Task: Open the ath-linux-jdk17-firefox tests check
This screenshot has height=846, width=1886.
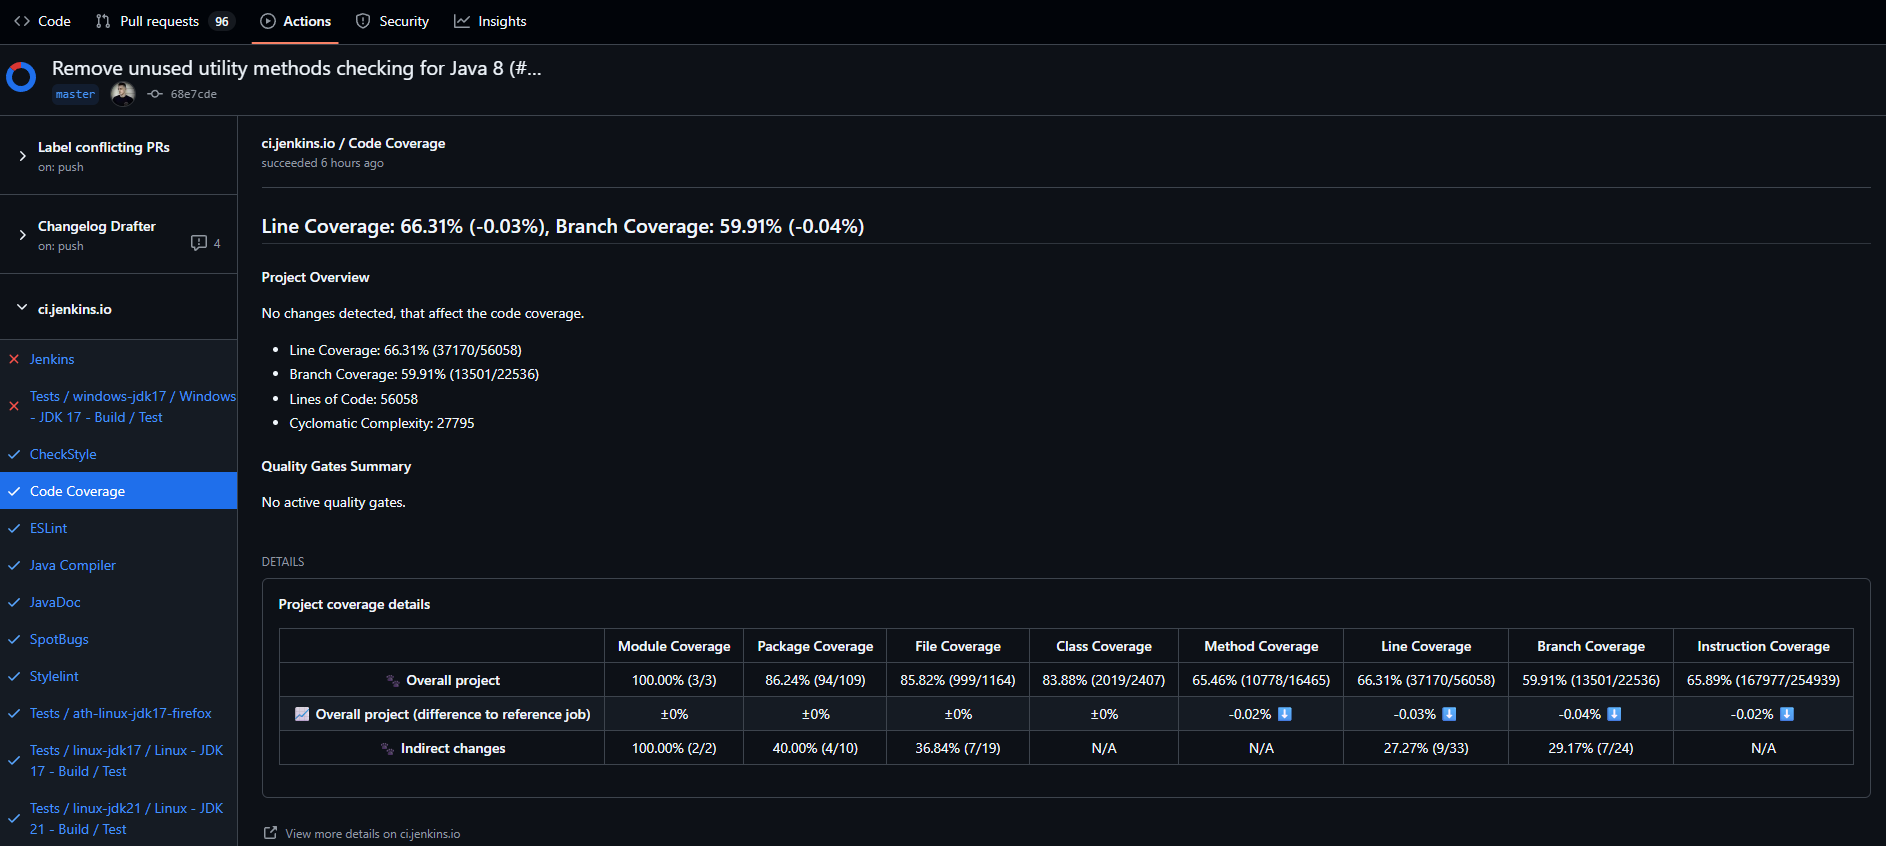Action: [x=121, y=713]
